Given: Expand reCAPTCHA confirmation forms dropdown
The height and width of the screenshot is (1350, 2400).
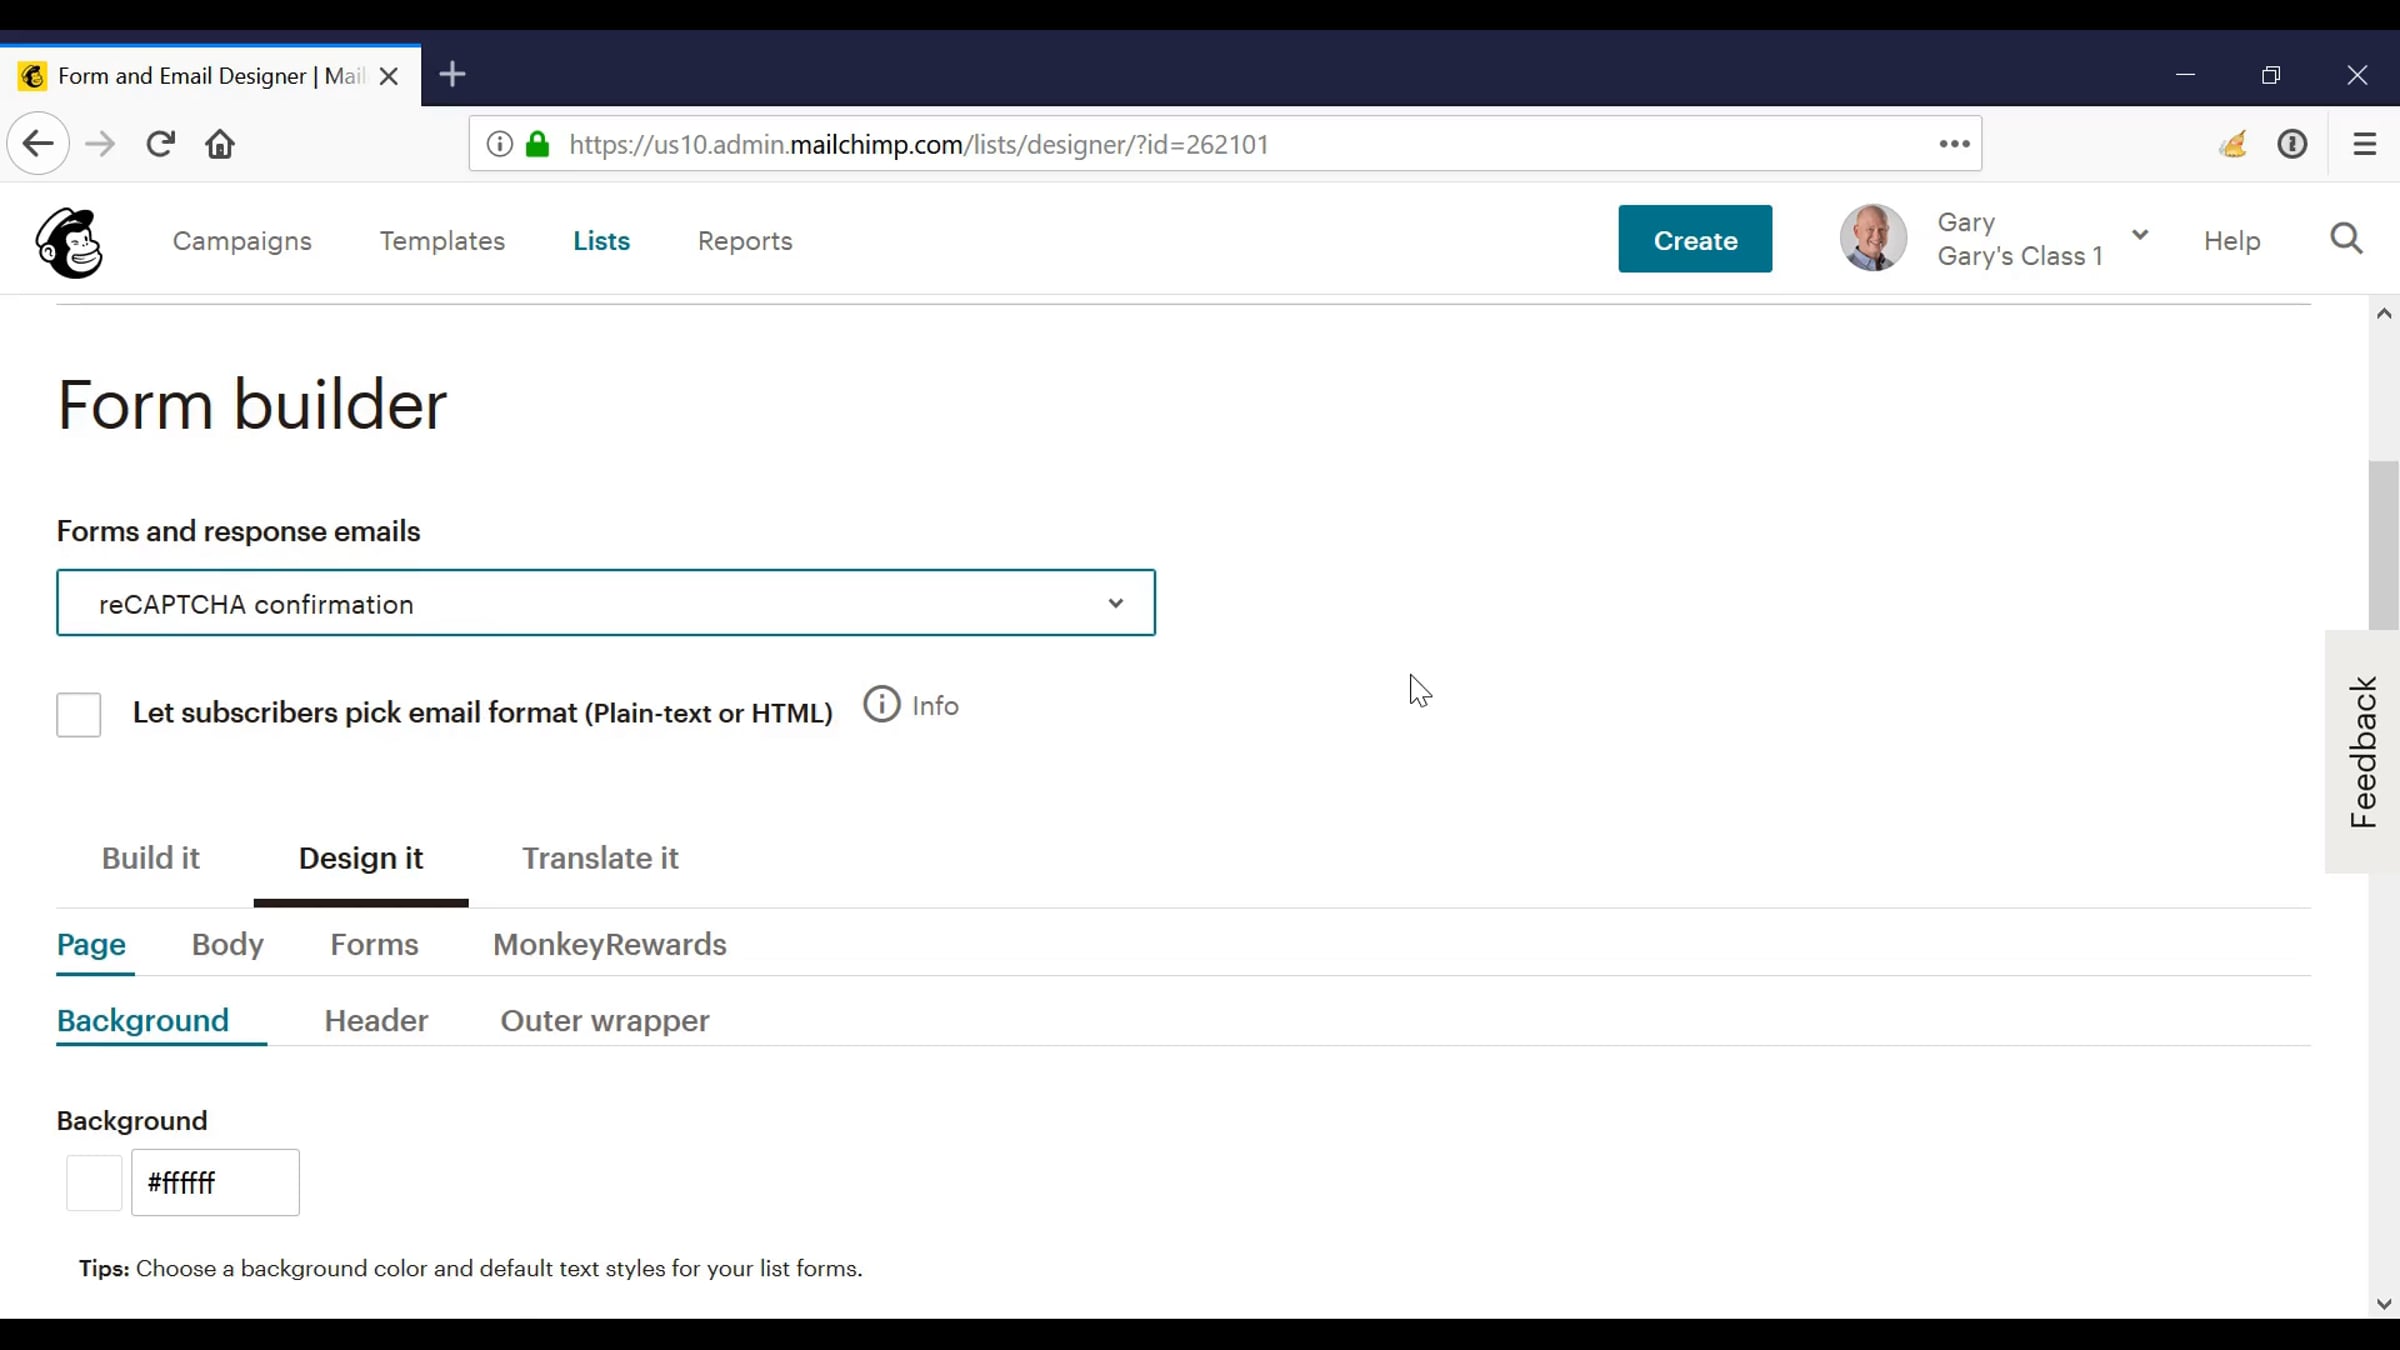Looking at the screenshot, I should (x=605, y=603).
